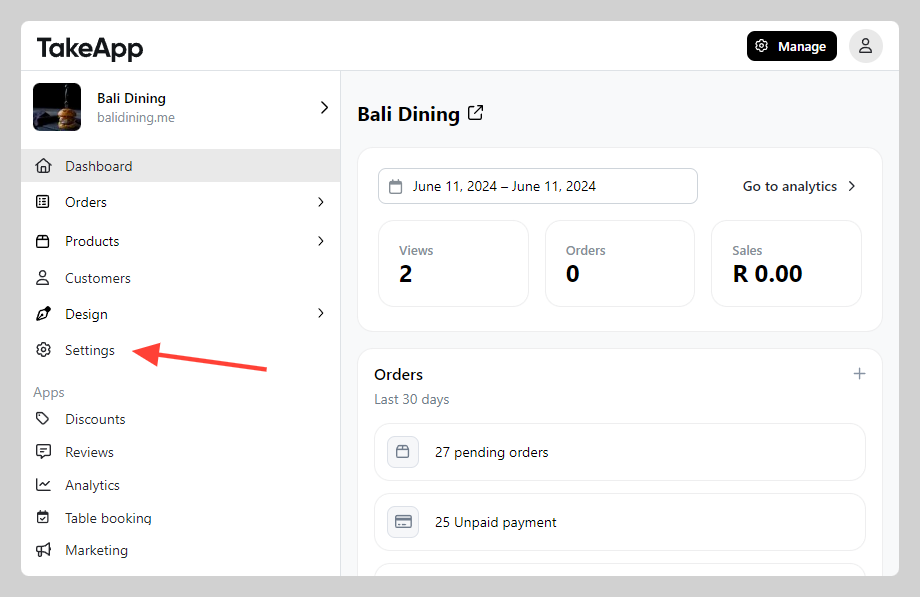The width and height of the screenshot is (920, 597).
Task: Open store switcher chevron beside Bali Dining
Action: click(x=324, y=107)
